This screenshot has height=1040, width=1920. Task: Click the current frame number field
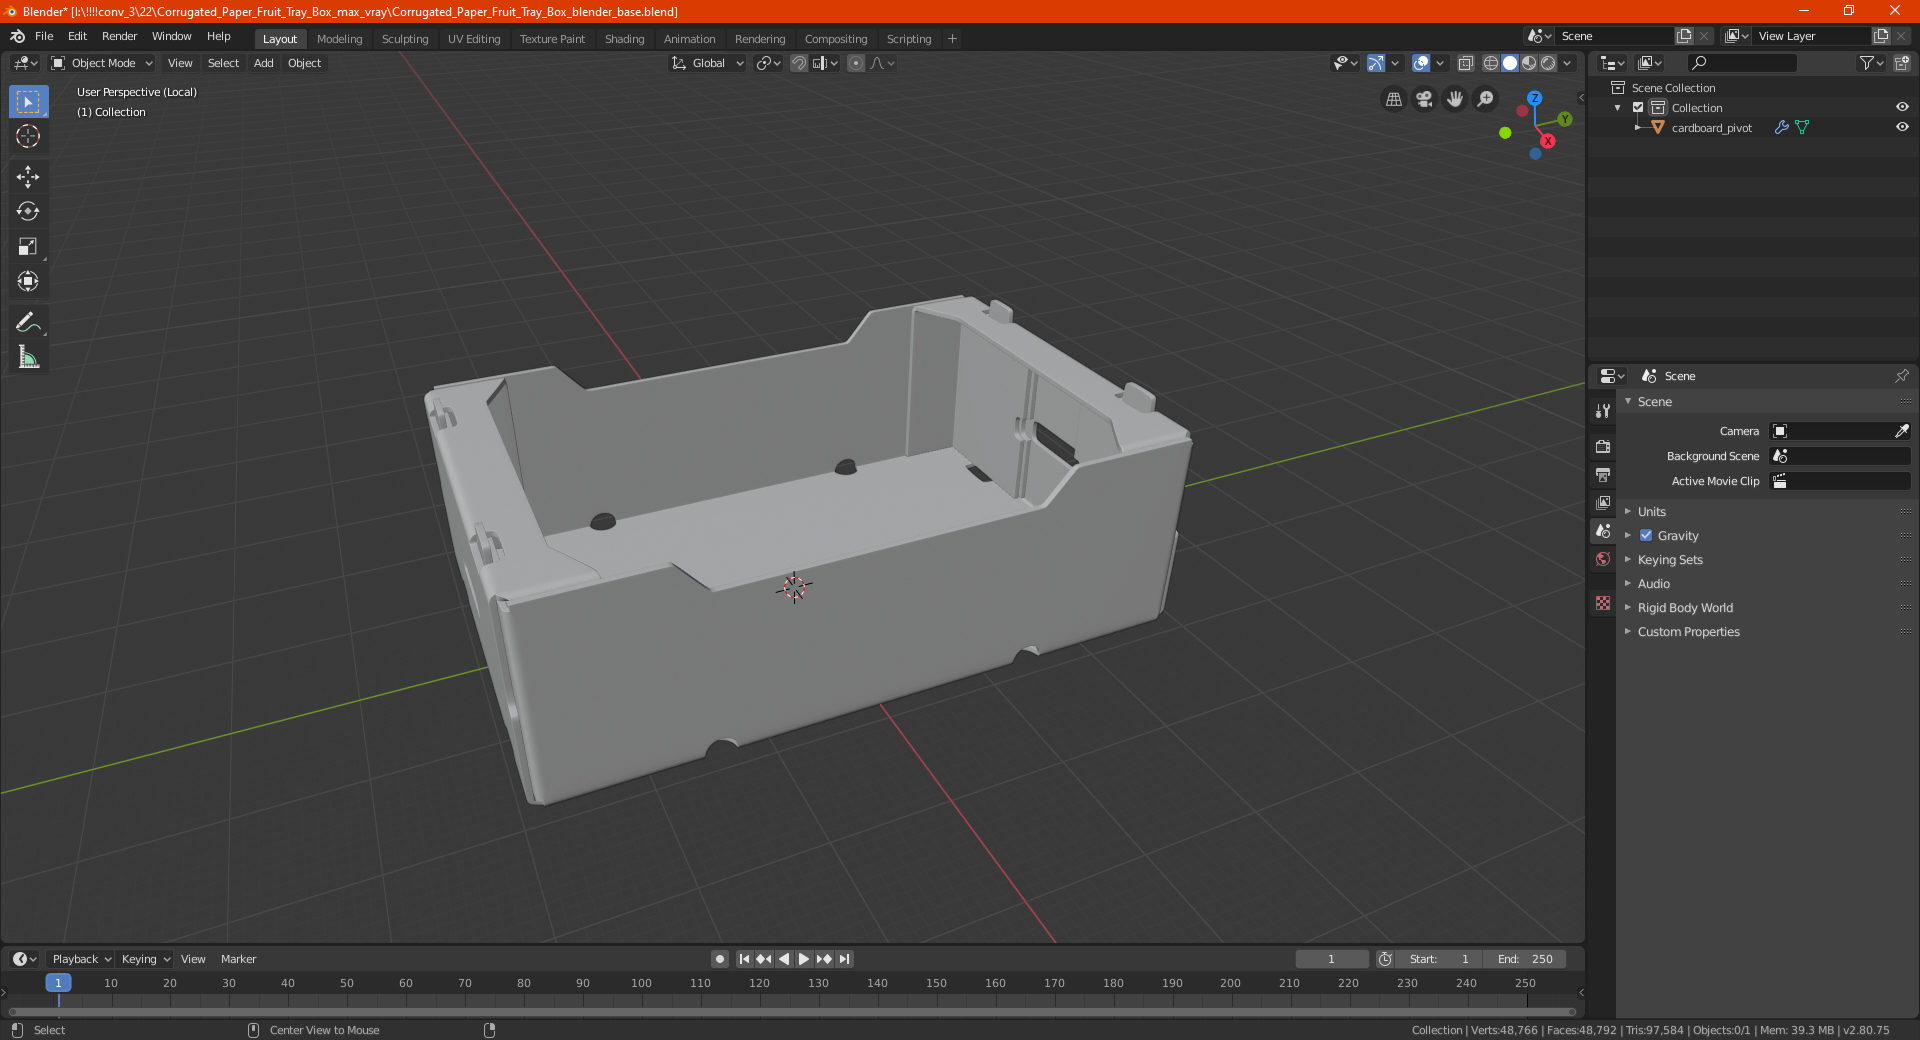click(1331, 959)
